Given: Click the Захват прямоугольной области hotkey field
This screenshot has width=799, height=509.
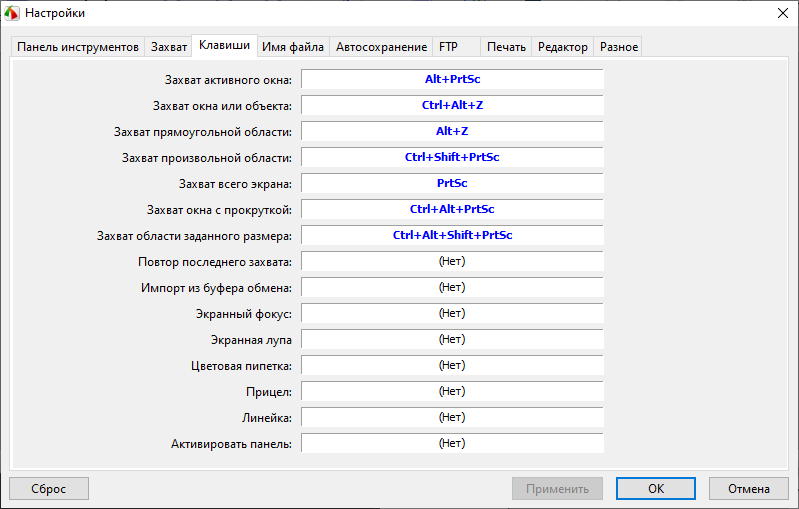Looking at the screenshot, I should pyautogui.click(x=452, y=131).
